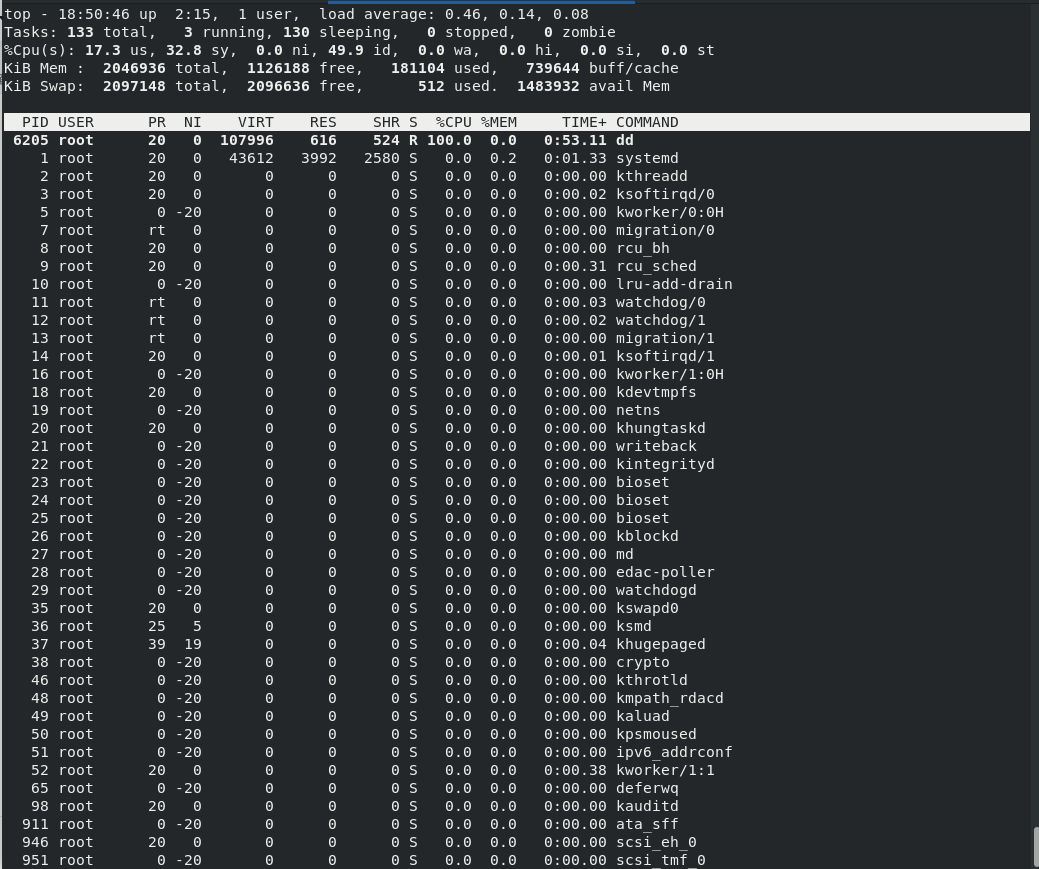Select the ksoftirqd/0 process entry

point(665,194)
